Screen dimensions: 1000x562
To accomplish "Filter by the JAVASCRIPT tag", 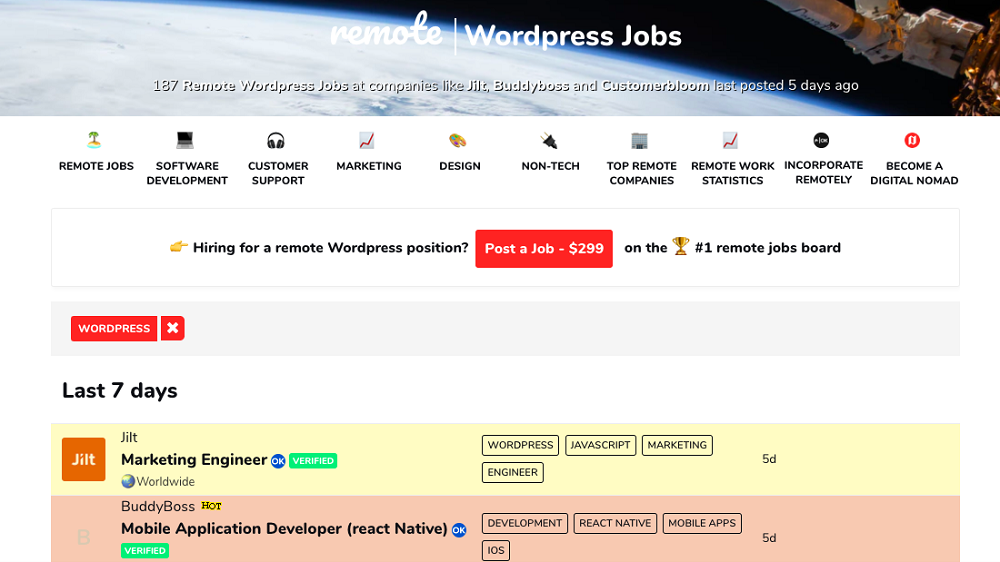I will click(600, 445).
